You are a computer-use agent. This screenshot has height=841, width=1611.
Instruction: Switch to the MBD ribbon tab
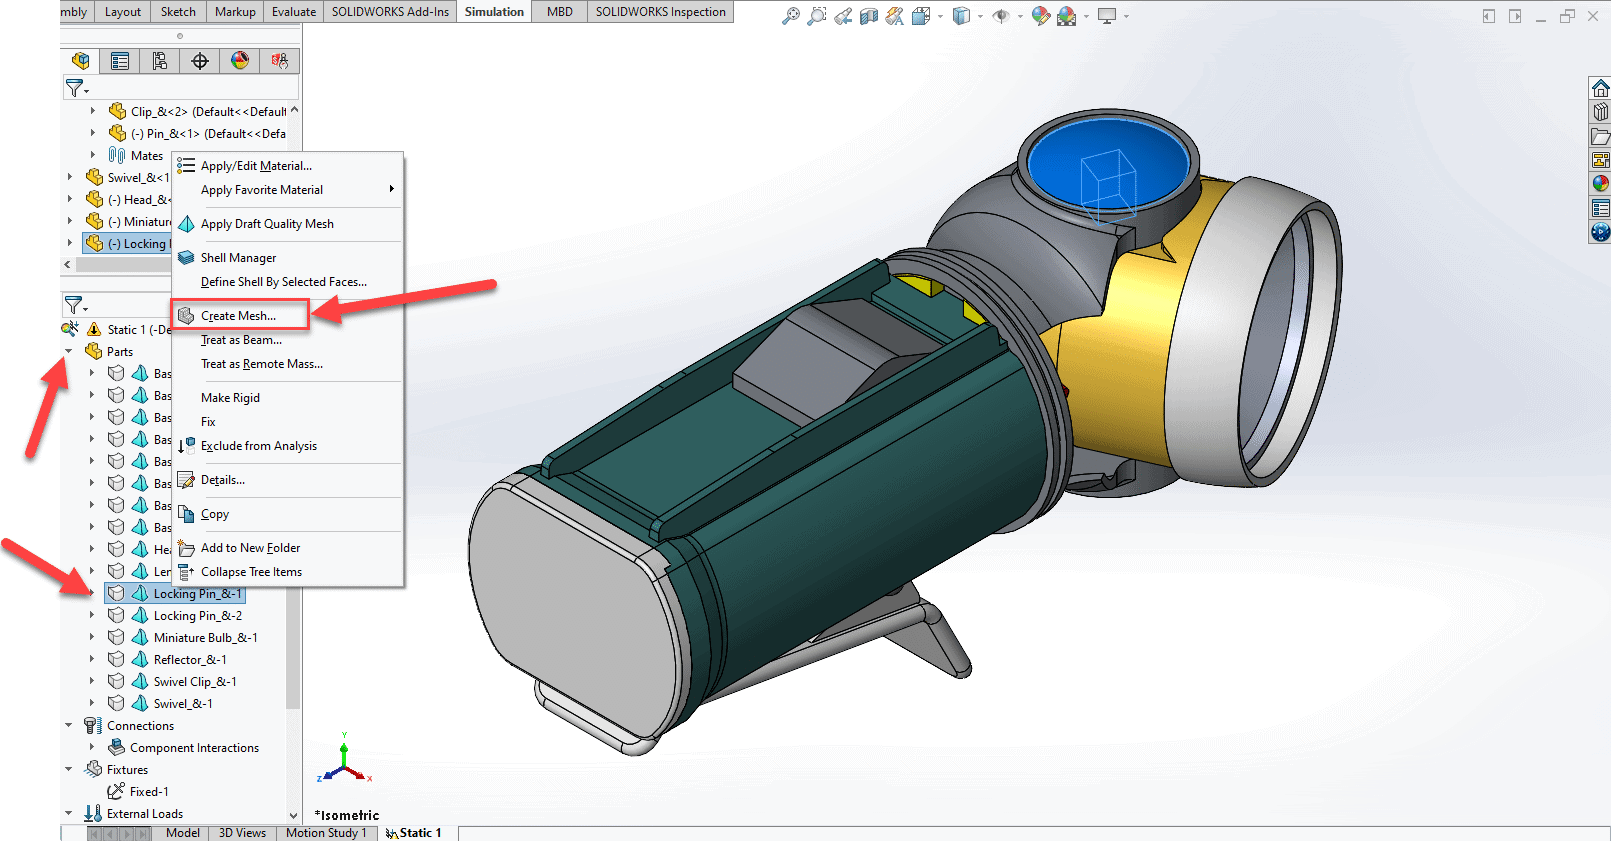click(560, 12)
